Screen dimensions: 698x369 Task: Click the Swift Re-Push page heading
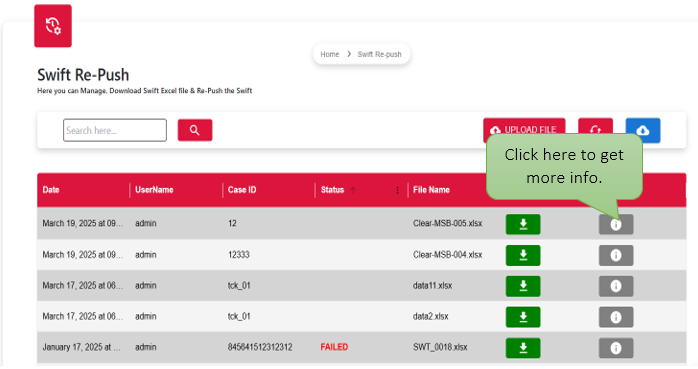pos(83,75)
